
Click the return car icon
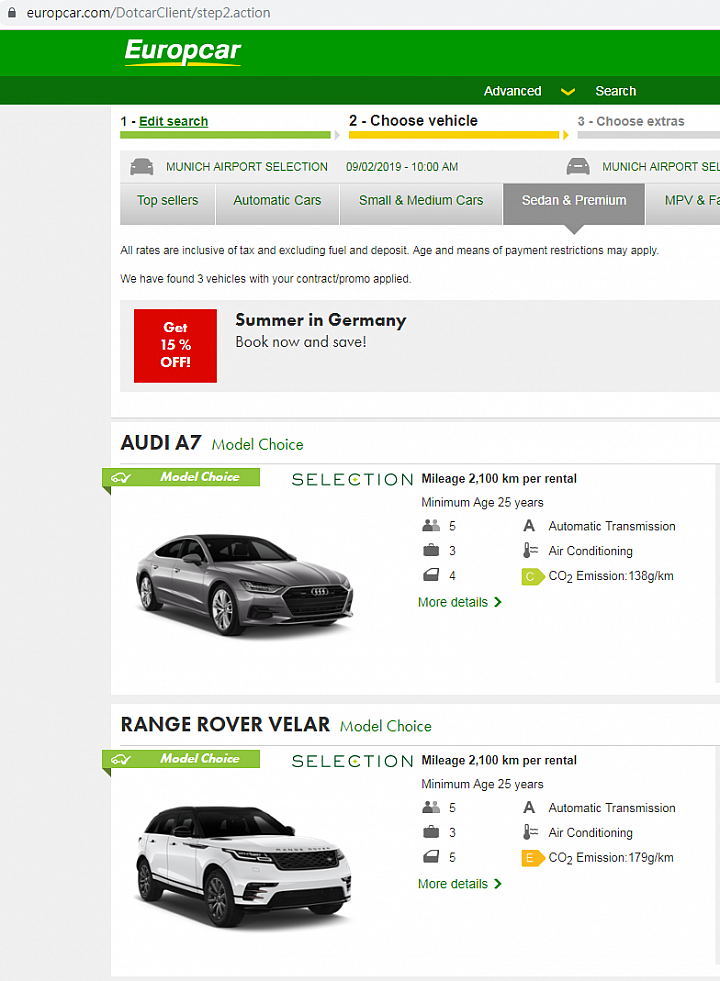click(x=578, y=167)
